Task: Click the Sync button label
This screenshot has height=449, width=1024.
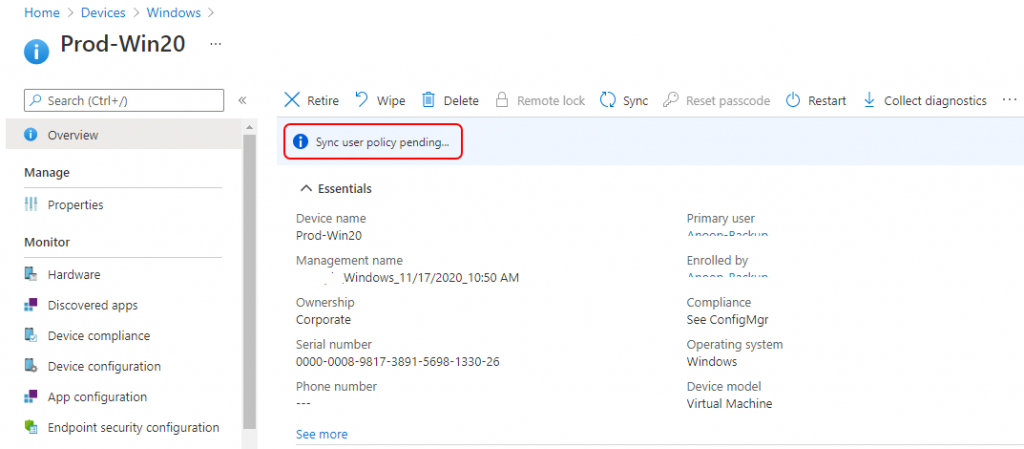Action: click(635, 101)
